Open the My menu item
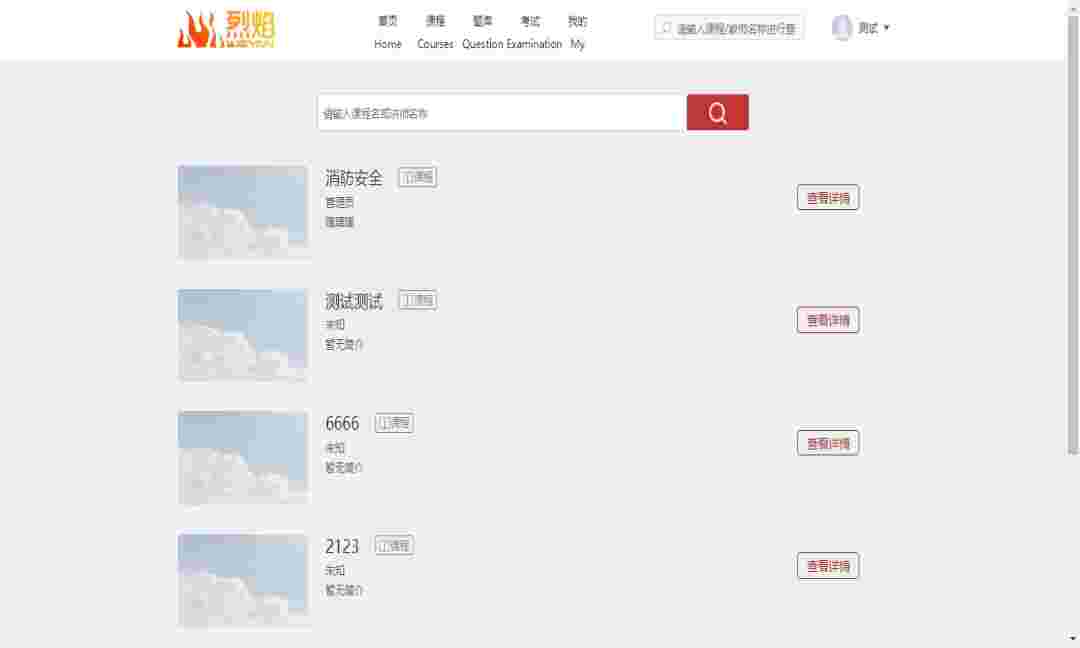This screenshot has height=648, width=1080. coord(578,32)
